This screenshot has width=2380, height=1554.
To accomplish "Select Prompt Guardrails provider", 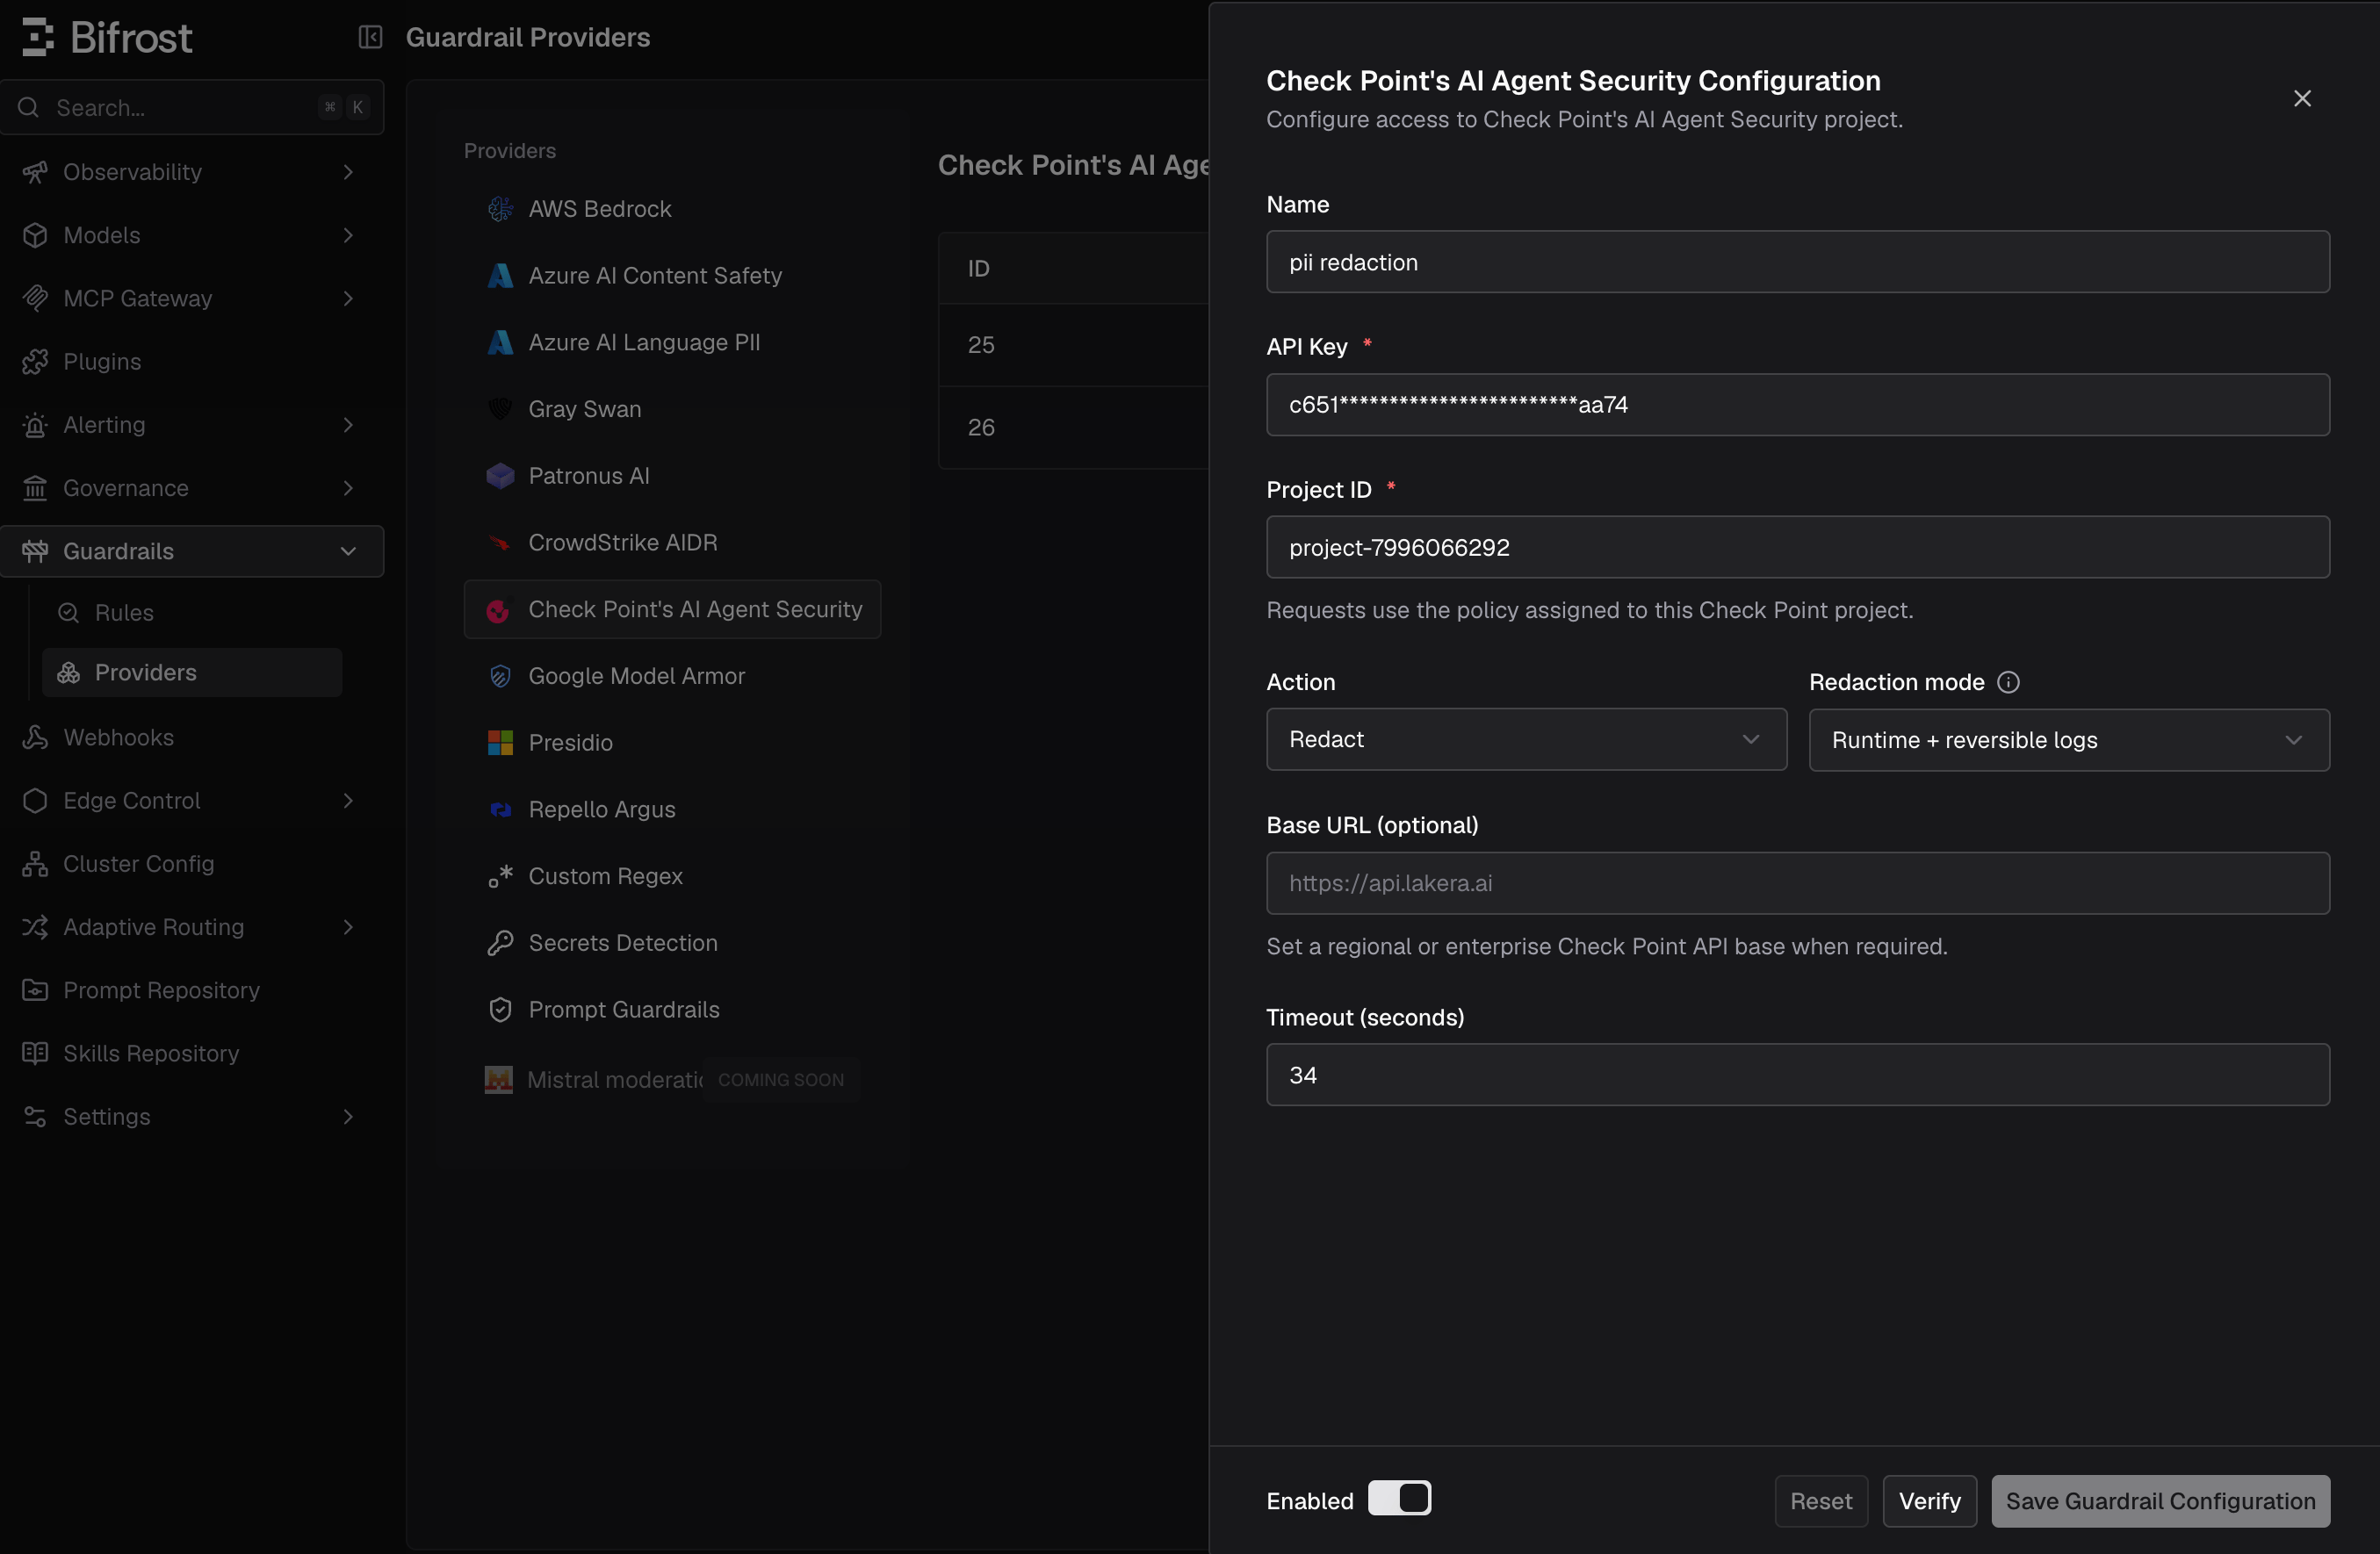I will 672,1010.
